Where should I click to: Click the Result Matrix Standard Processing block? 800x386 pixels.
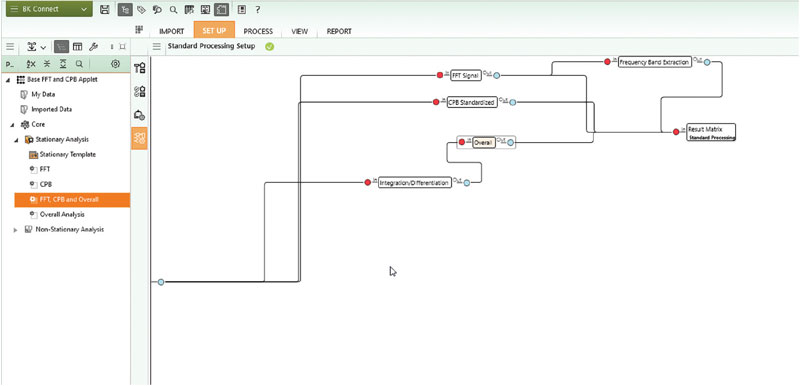click(x=711, y=132)
